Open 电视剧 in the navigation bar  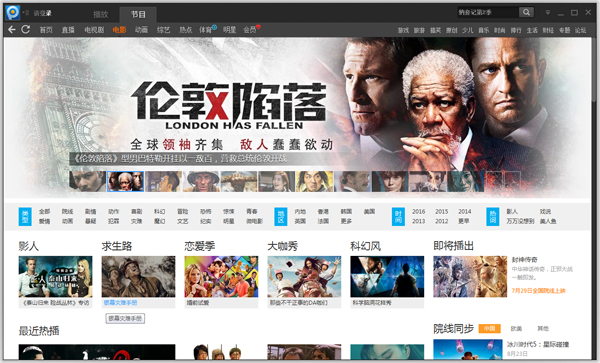click(x=94, y=30)
